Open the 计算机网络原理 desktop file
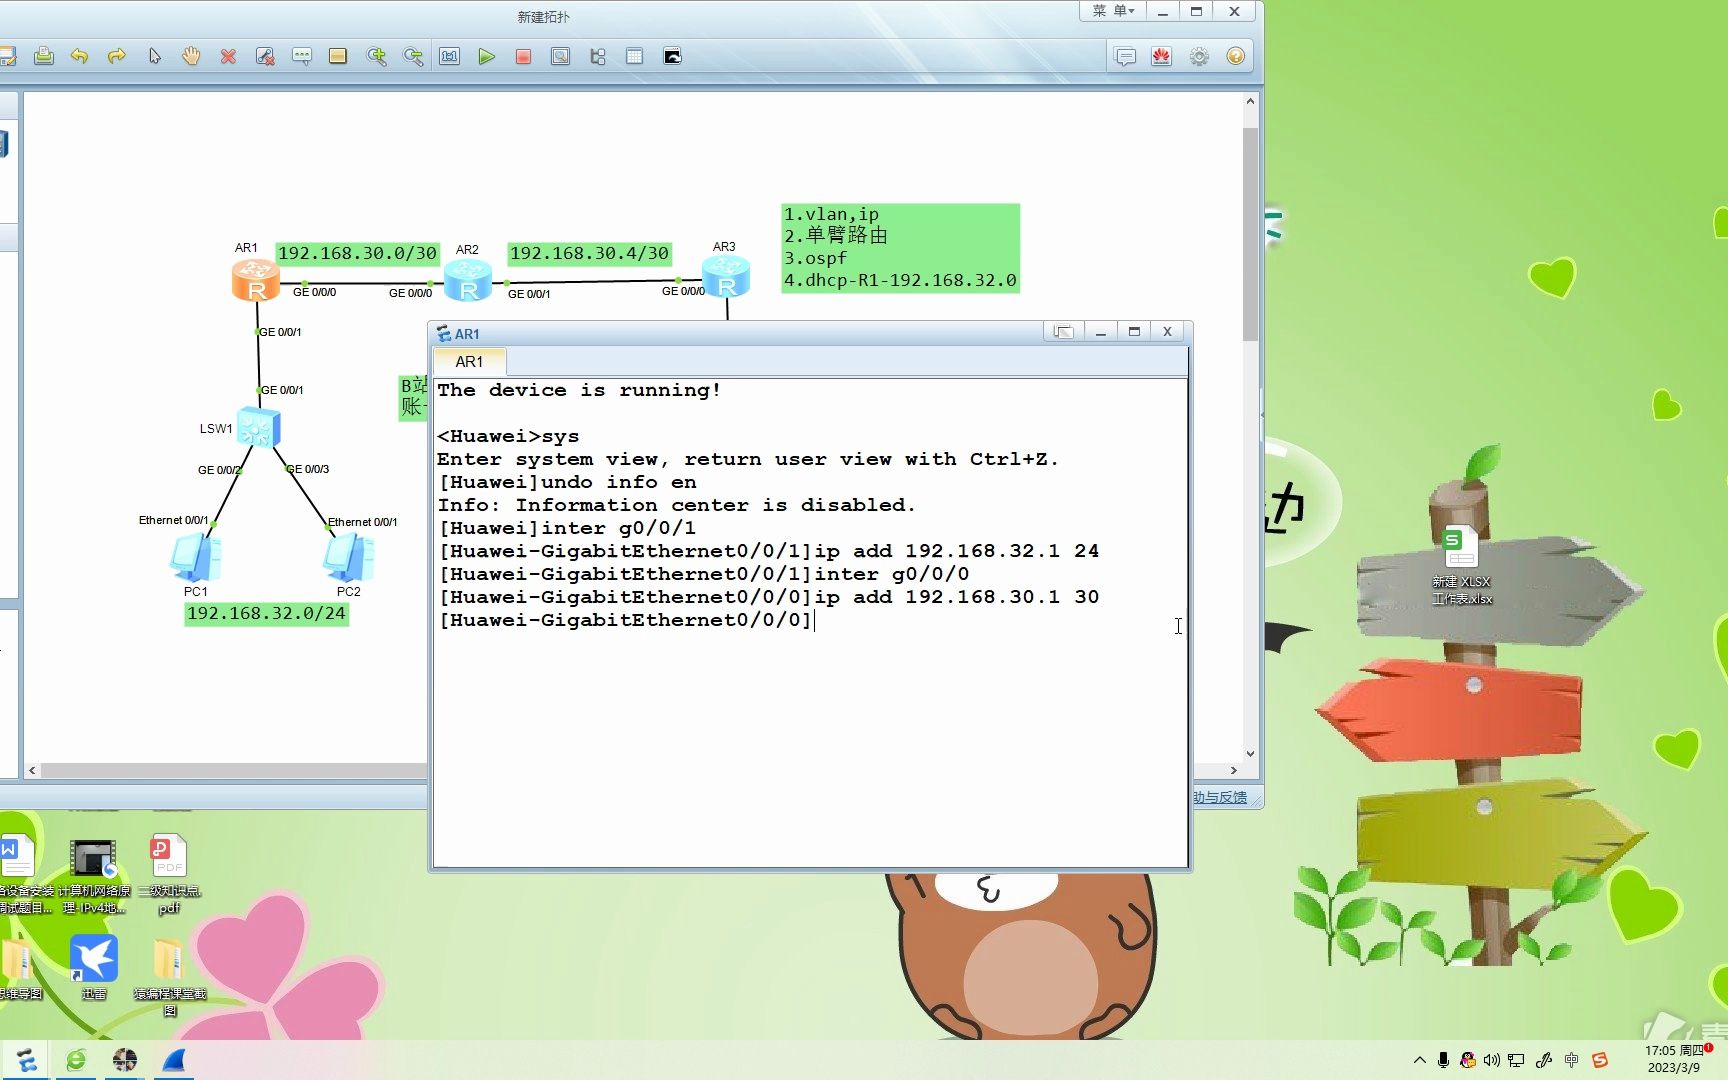 pos(94,874)
